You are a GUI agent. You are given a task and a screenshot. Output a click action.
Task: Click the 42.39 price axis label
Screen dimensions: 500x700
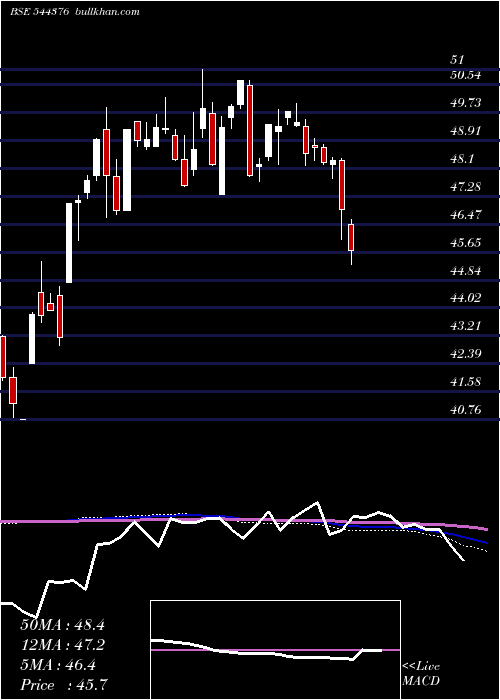pos(466,354)
